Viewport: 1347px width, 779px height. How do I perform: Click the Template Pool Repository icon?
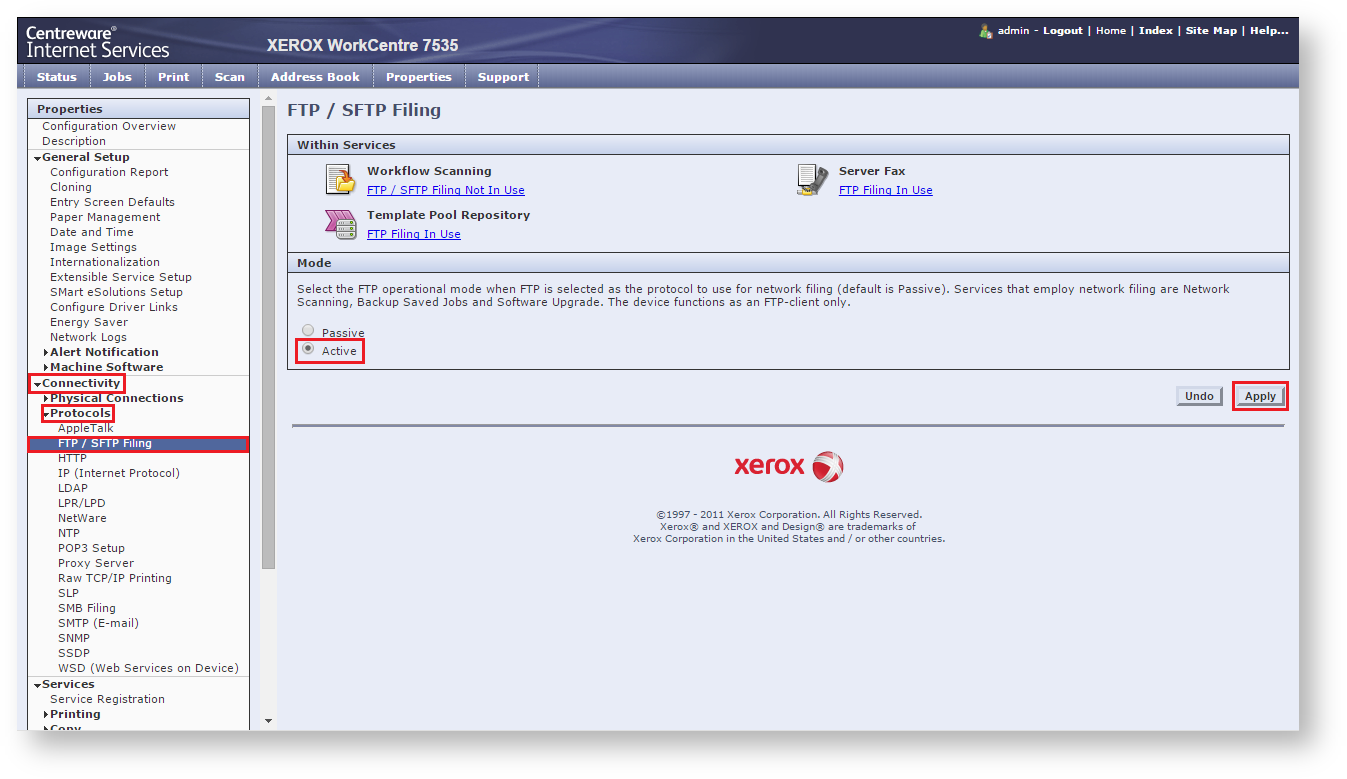(x=341, y=224)
